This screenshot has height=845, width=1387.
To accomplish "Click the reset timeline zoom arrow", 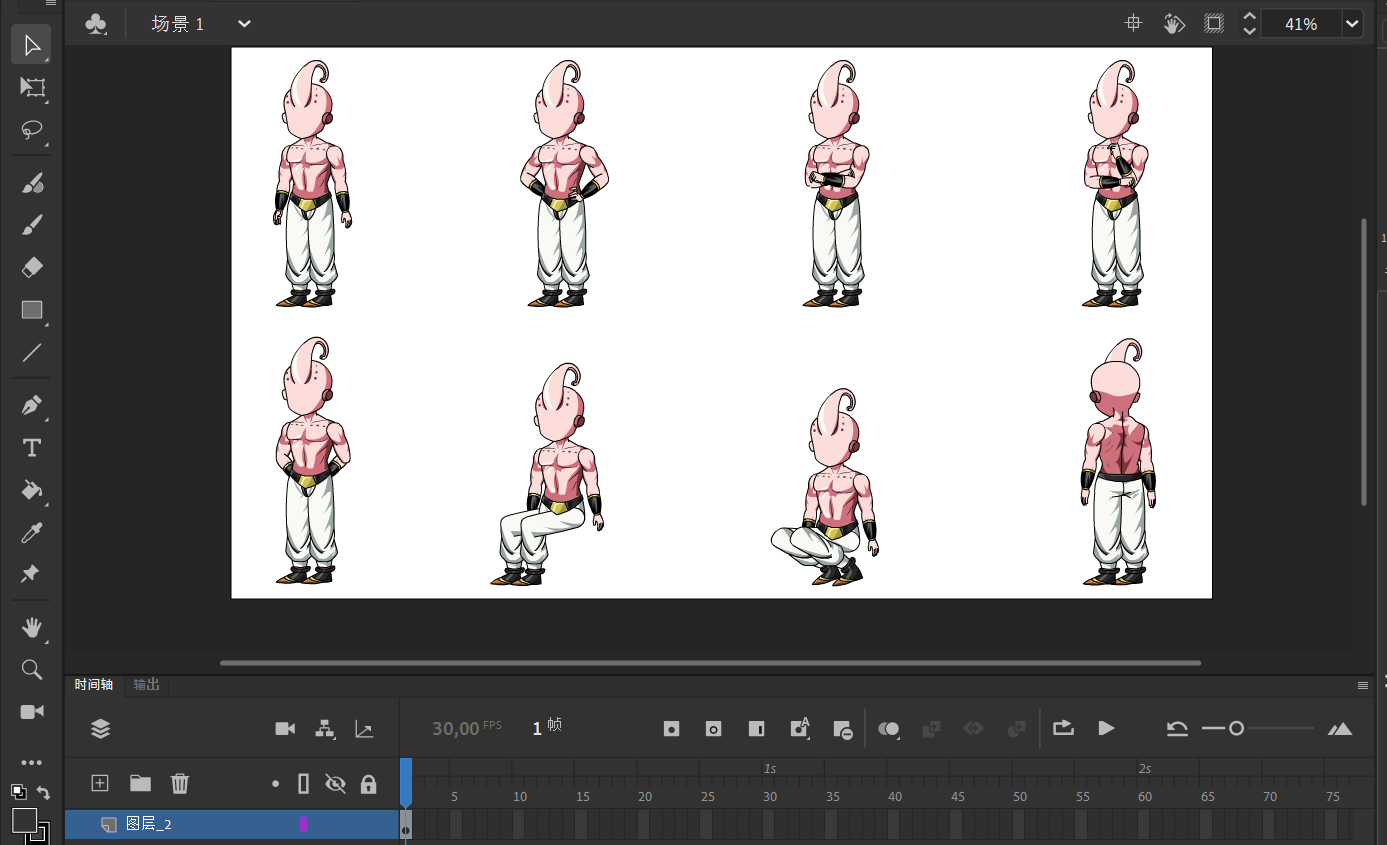I will (x=1177, y=729).
